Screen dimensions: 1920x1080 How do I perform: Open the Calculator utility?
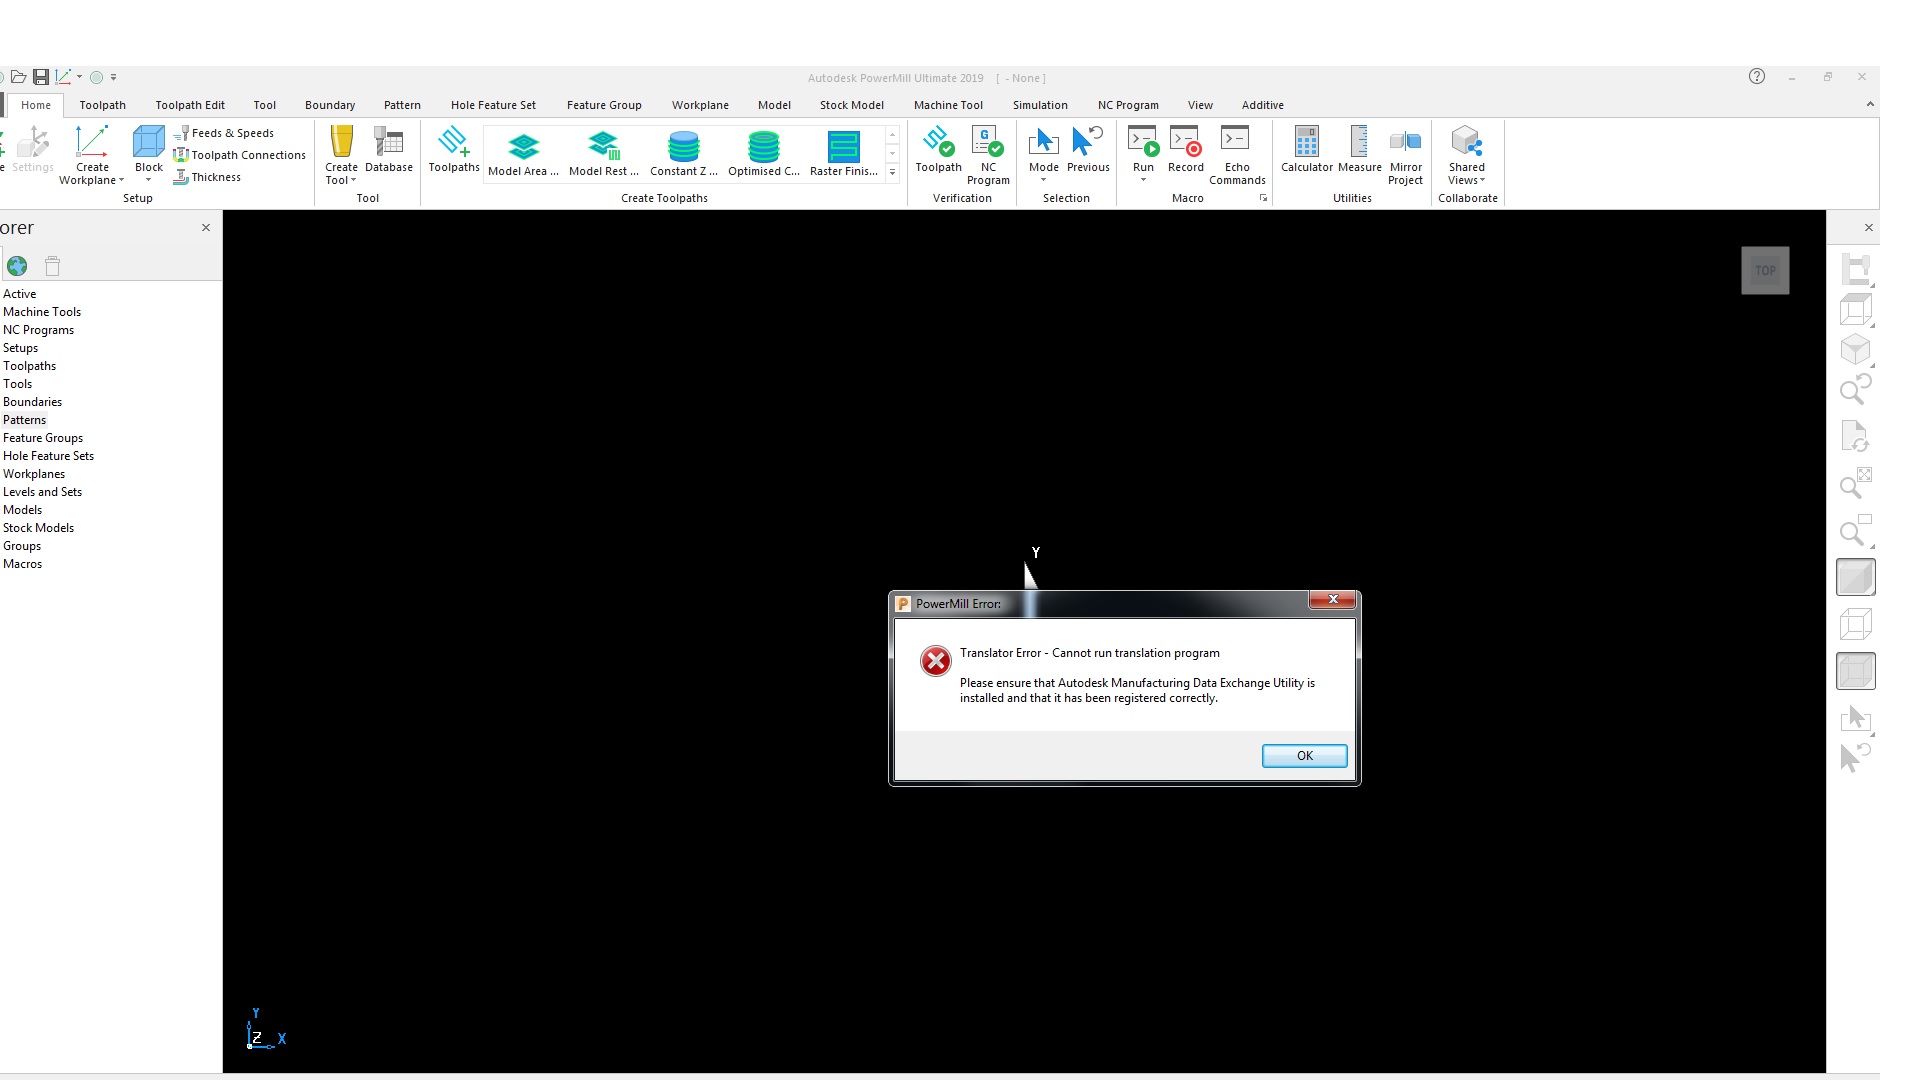pyautogui.click(x=1305, y=152)
